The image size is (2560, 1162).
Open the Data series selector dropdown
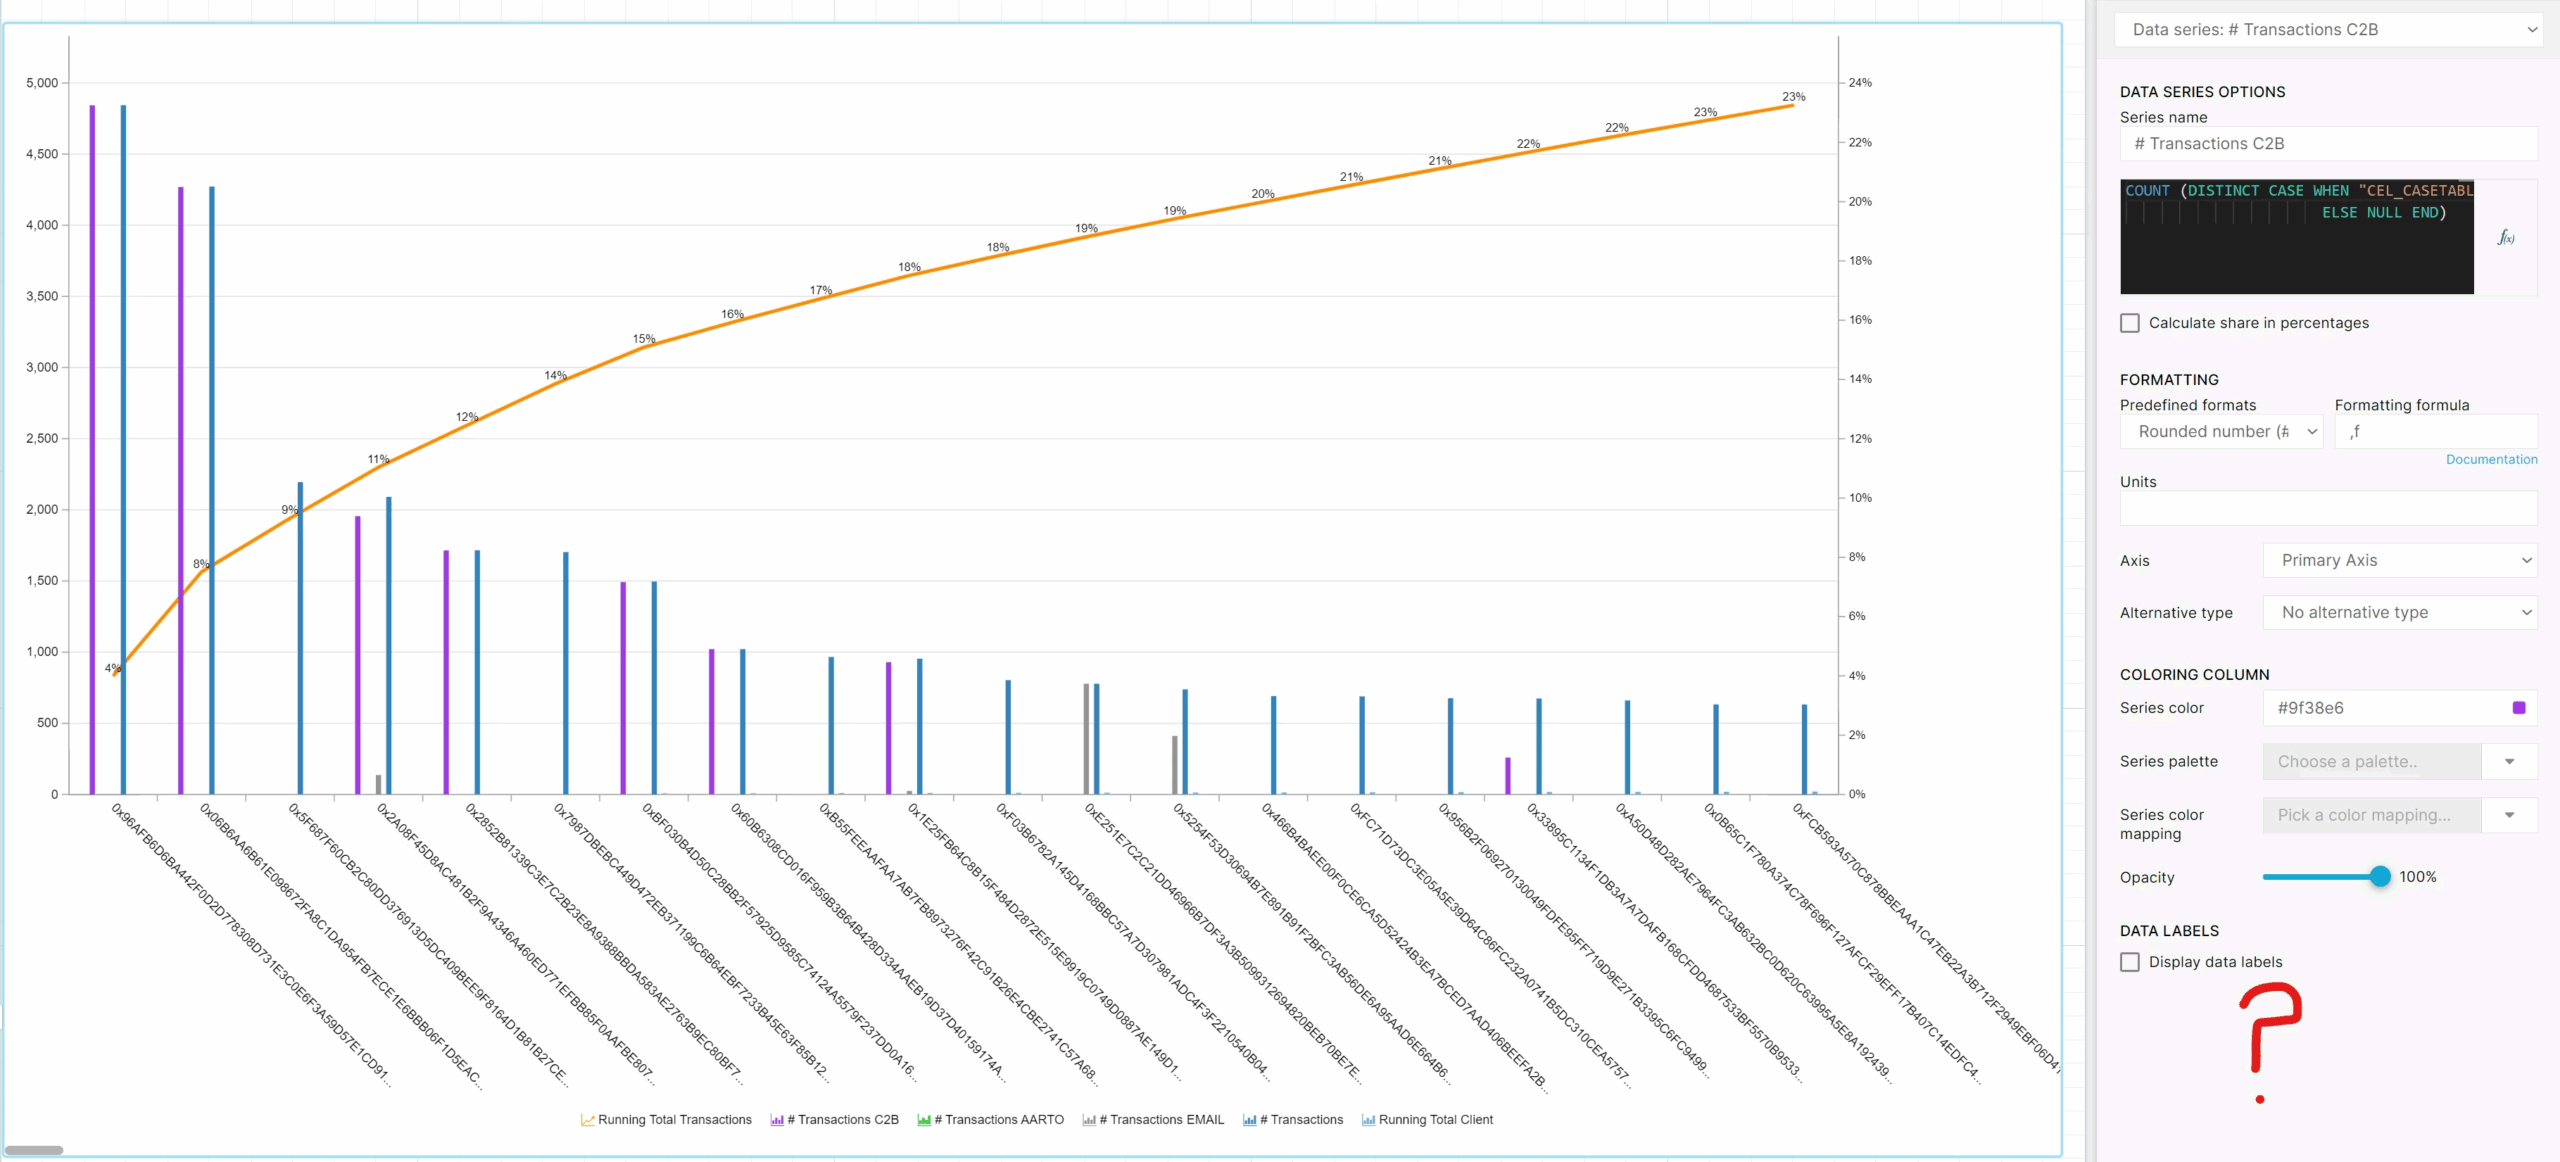click(2328, 29)
